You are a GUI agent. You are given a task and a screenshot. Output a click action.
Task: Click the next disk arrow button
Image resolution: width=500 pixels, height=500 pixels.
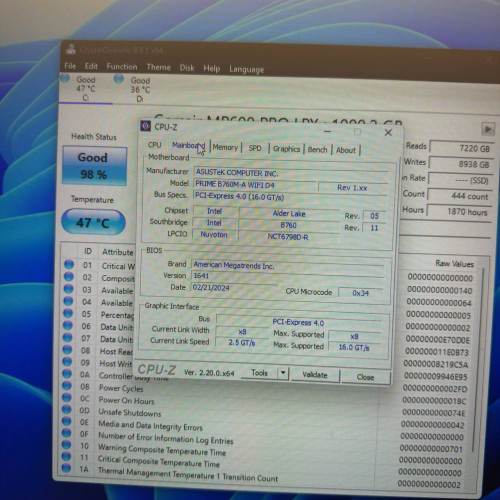488,129
